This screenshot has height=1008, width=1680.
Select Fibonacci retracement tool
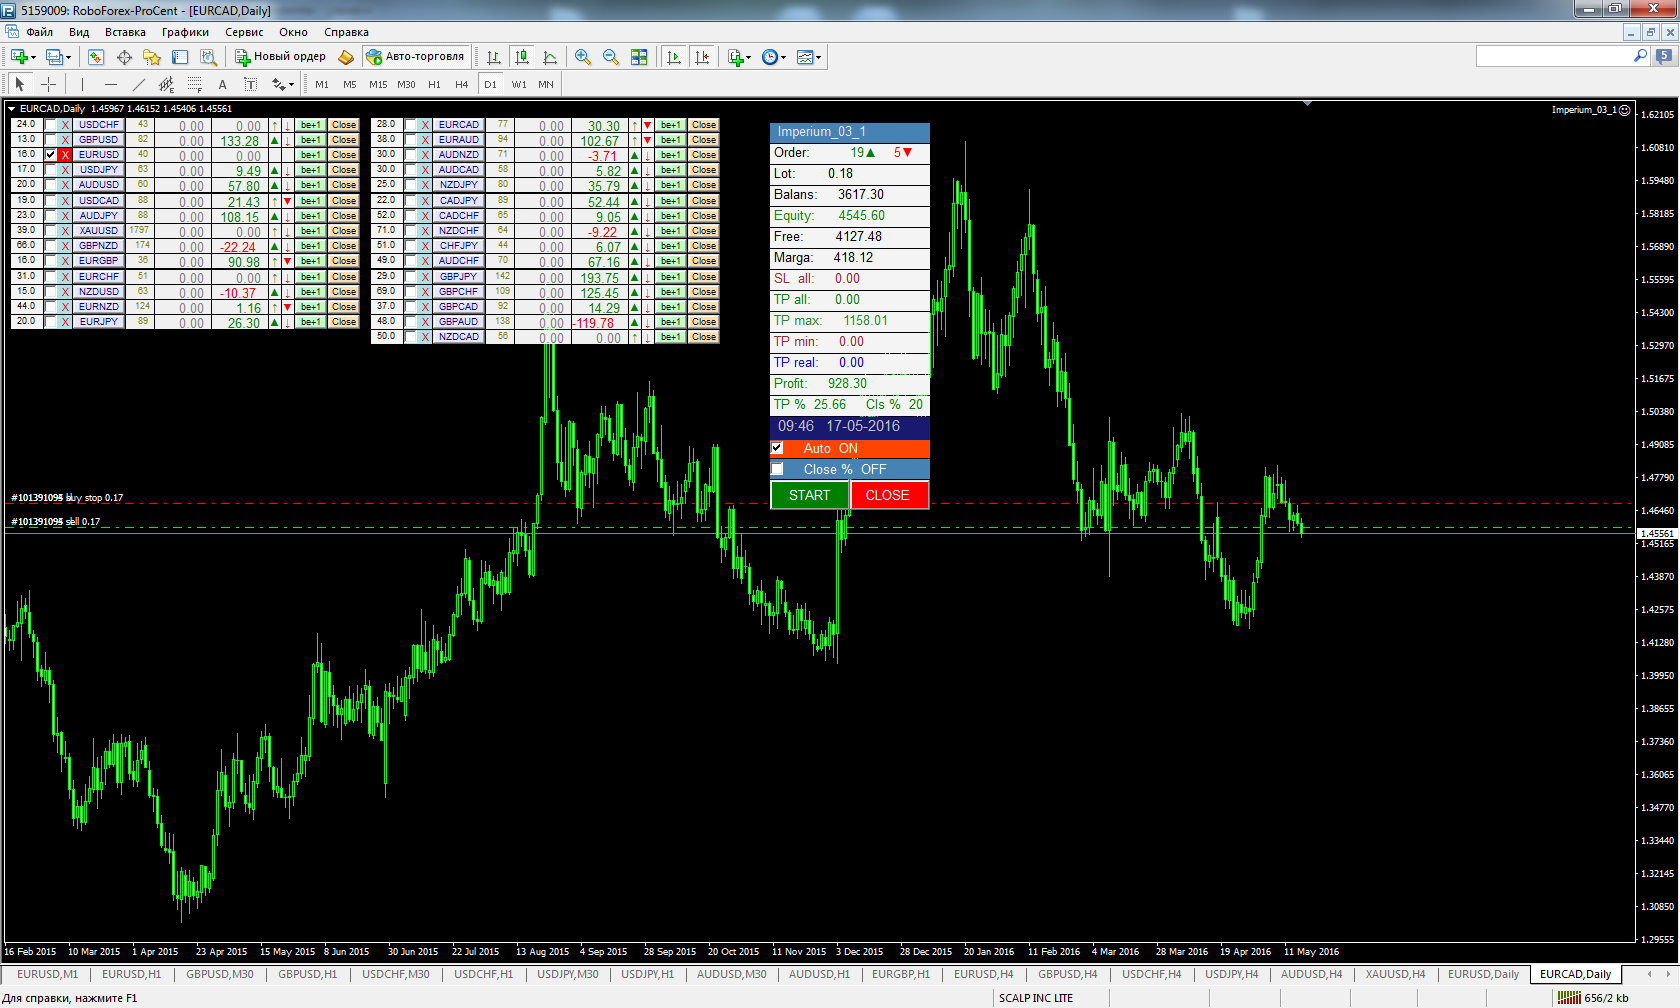click(x=194, y=84)
